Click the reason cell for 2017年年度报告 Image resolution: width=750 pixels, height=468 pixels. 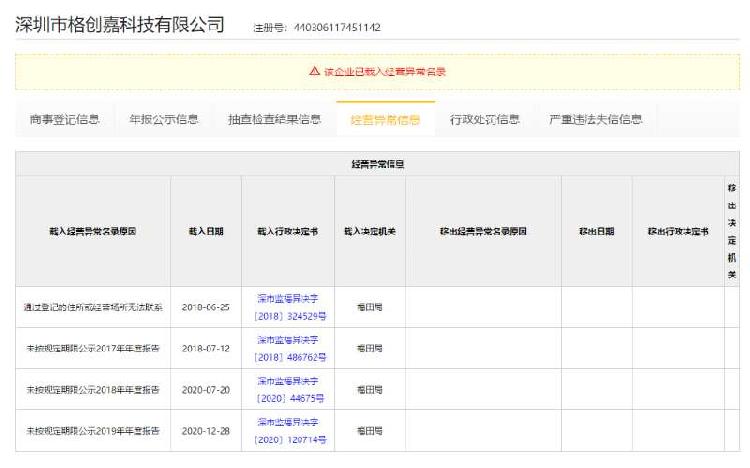tap(93, 348)
